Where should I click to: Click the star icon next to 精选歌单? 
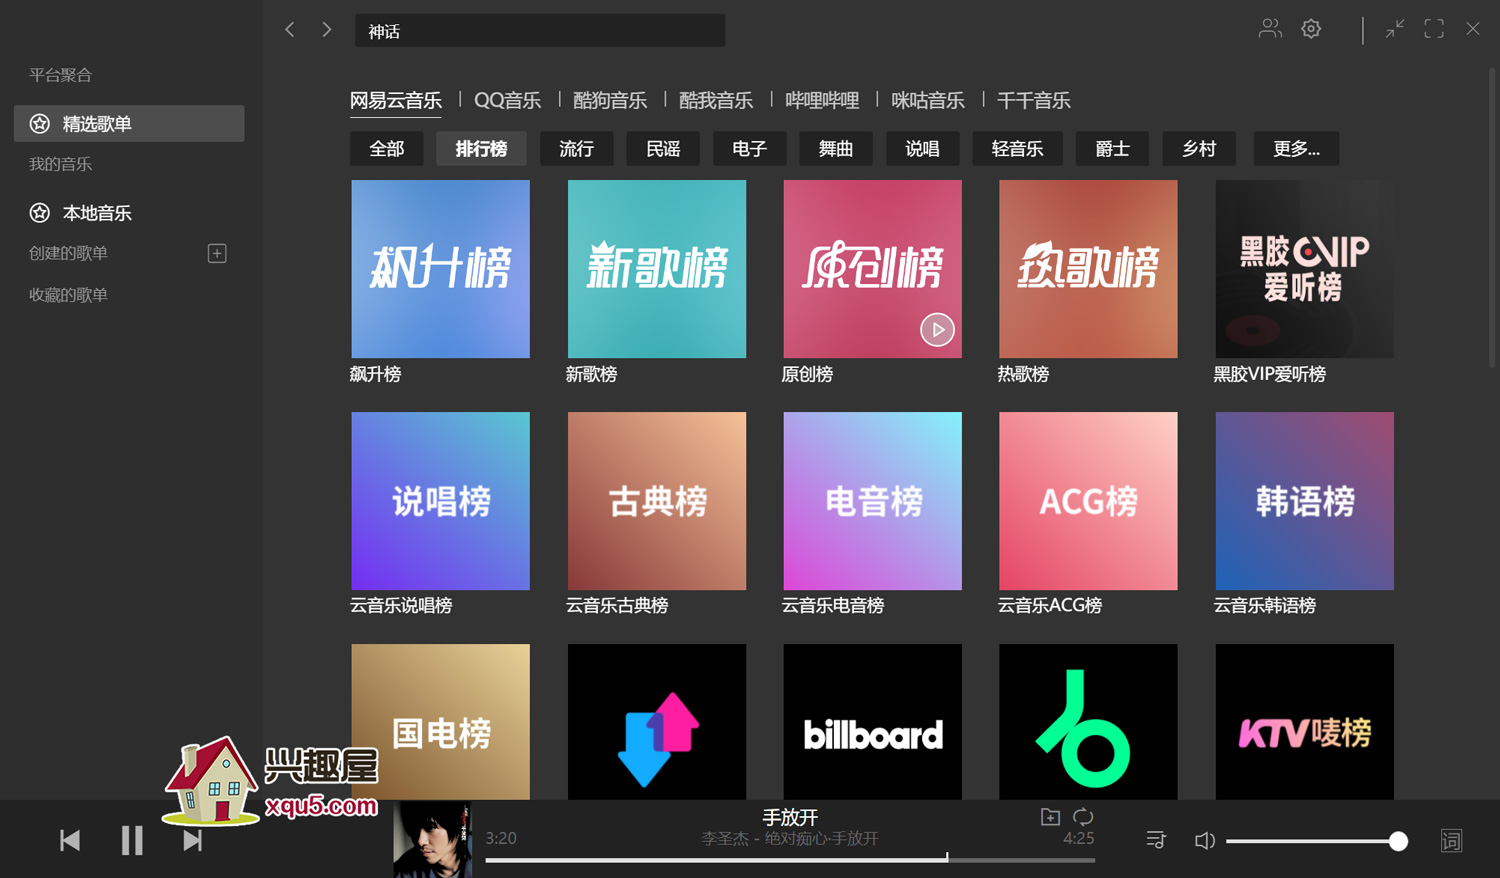40,124
